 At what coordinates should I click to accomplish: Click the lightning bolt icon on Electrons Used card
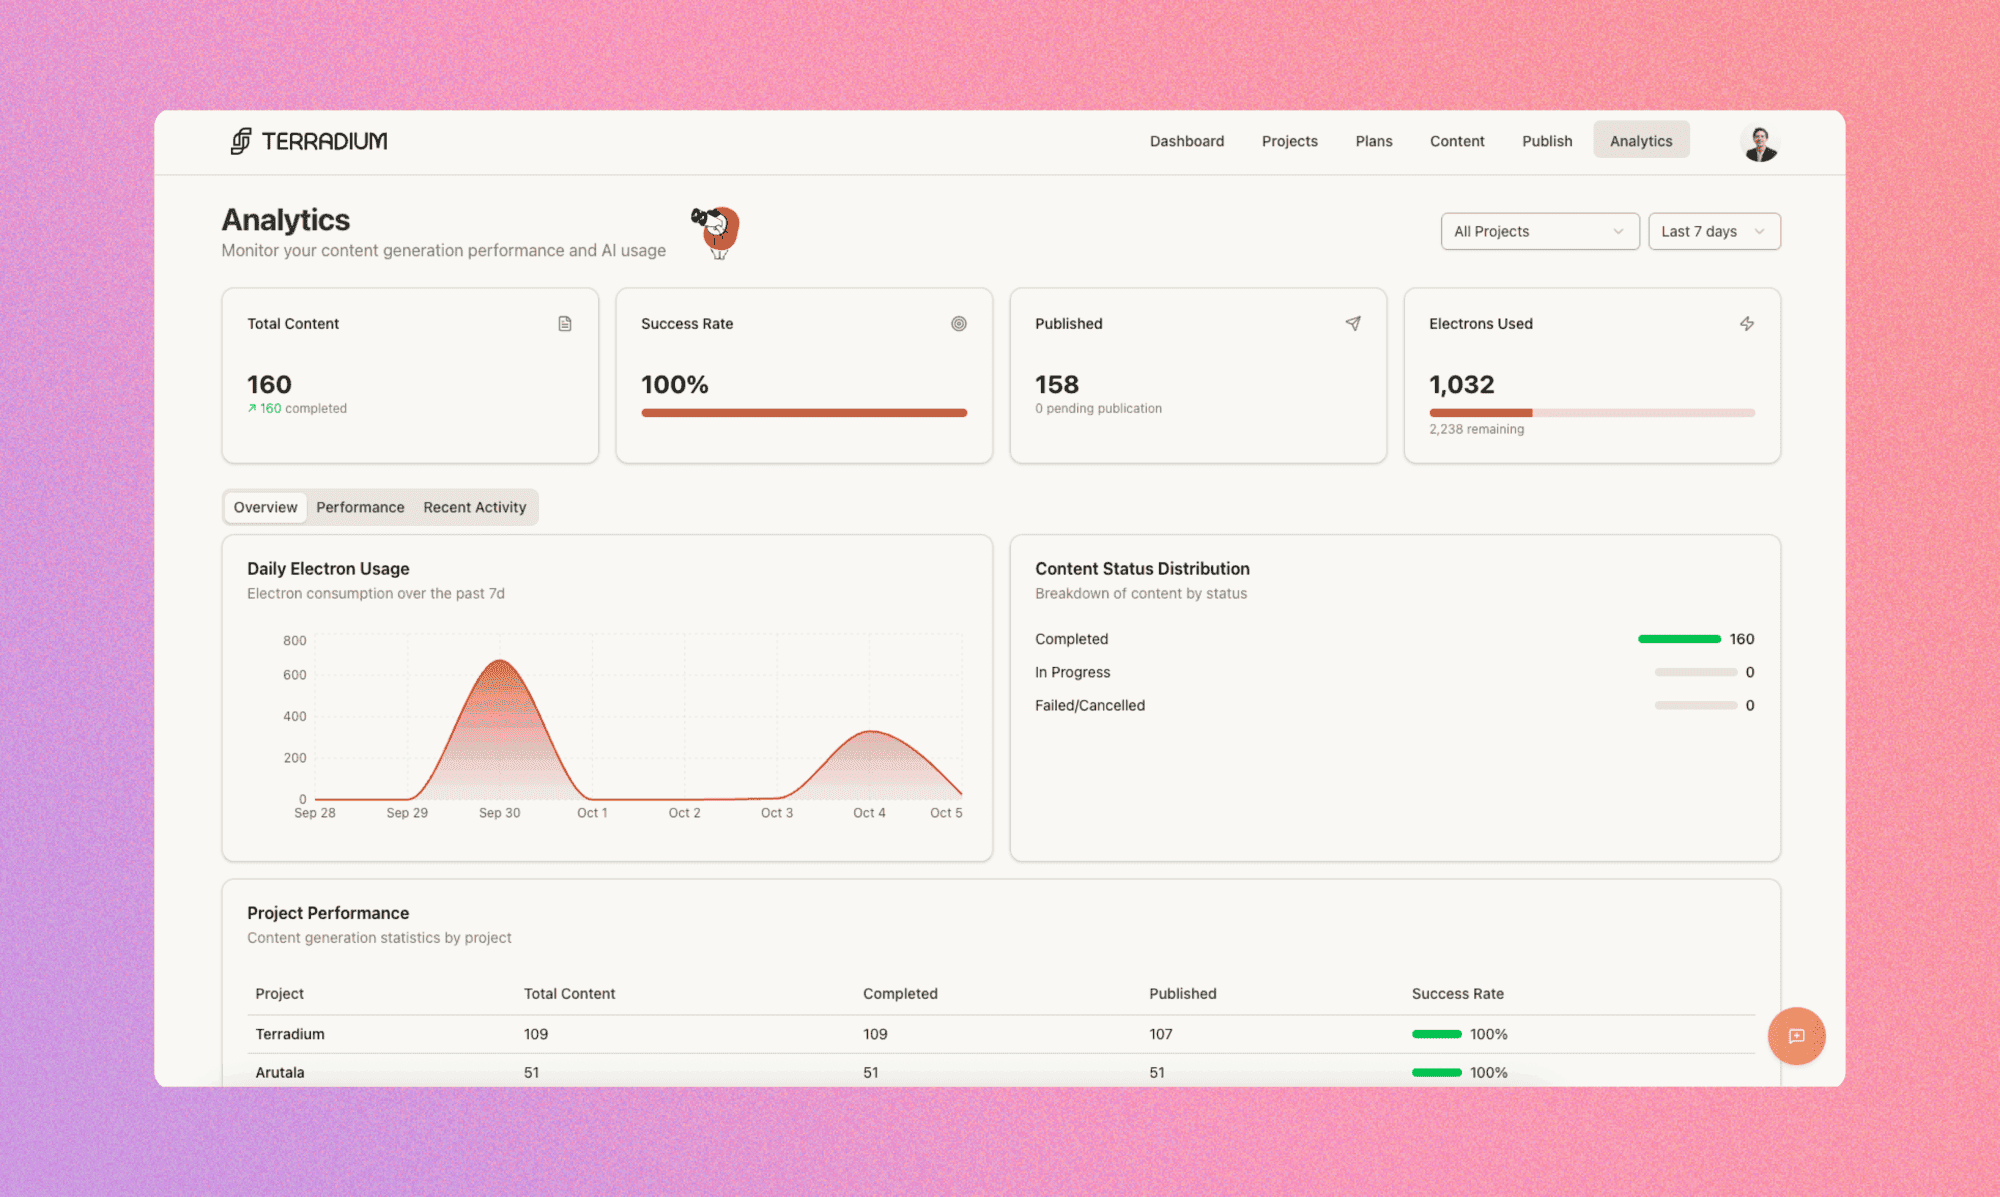(1747, 323)
